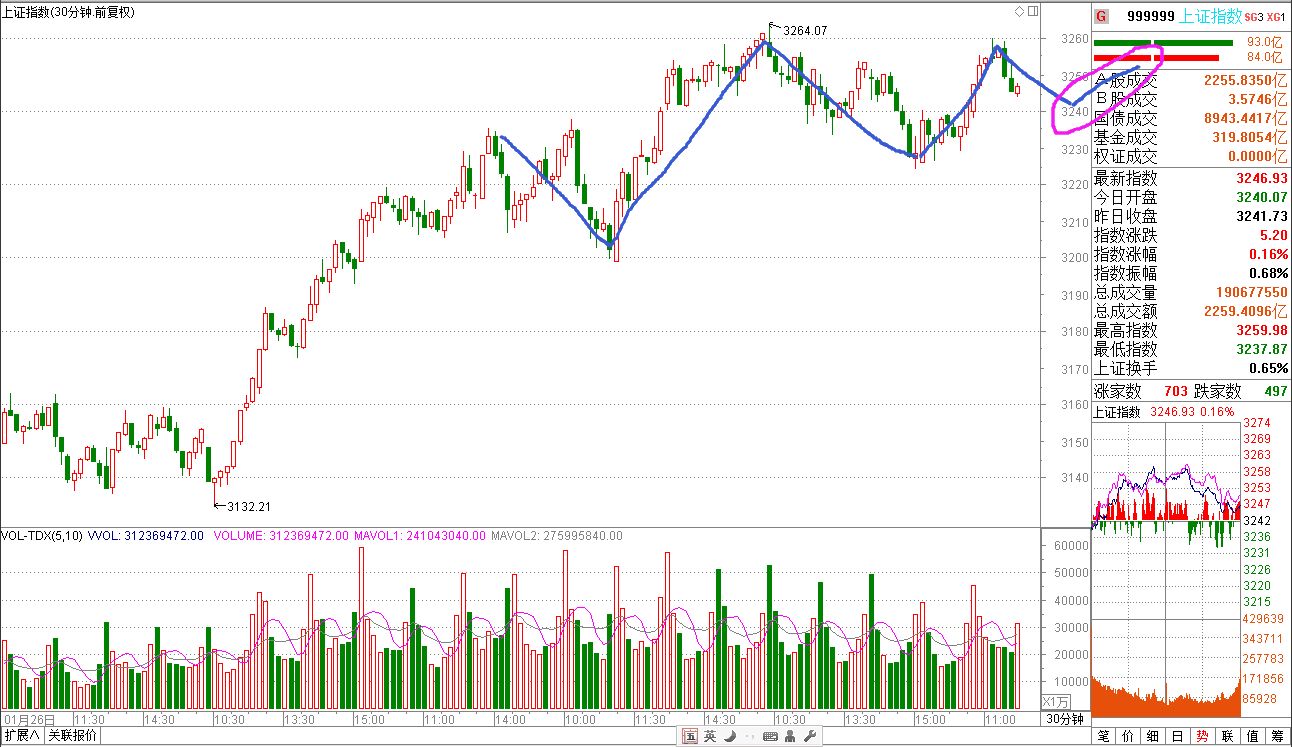Click the IME person icon

[x=791, y=737]
